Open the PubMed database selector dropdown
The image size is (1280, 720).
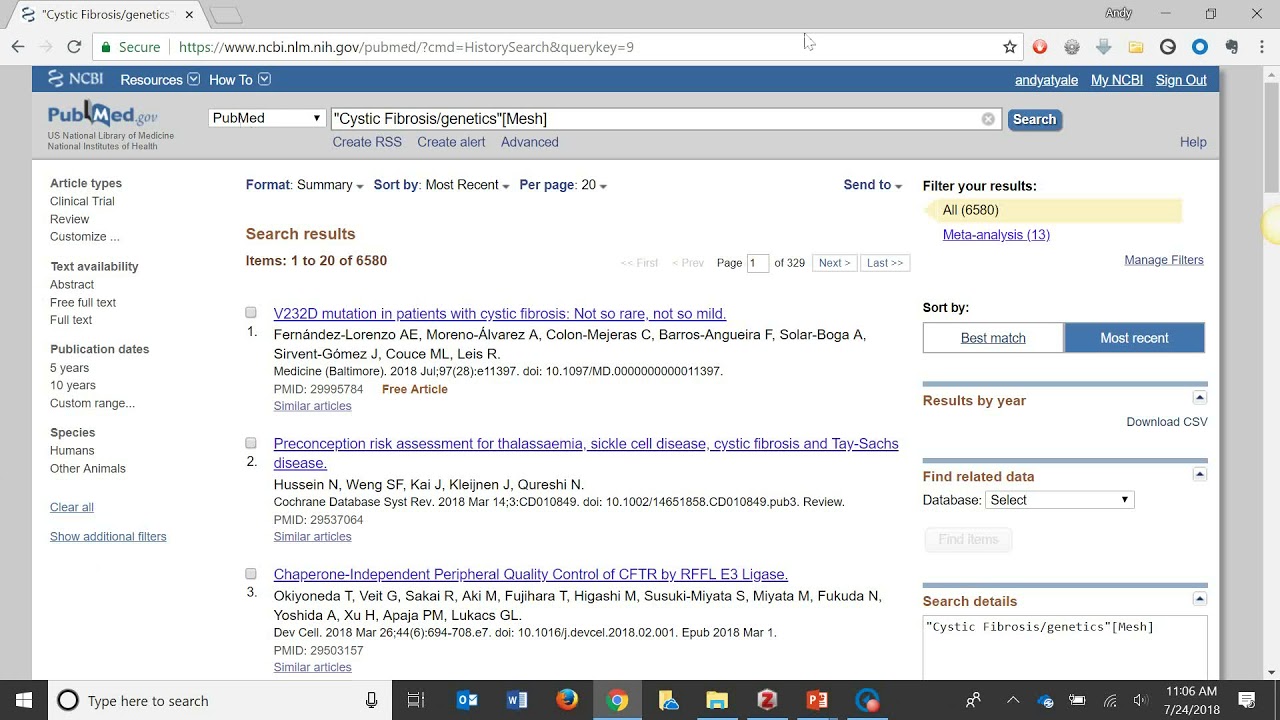click(267, 118)
